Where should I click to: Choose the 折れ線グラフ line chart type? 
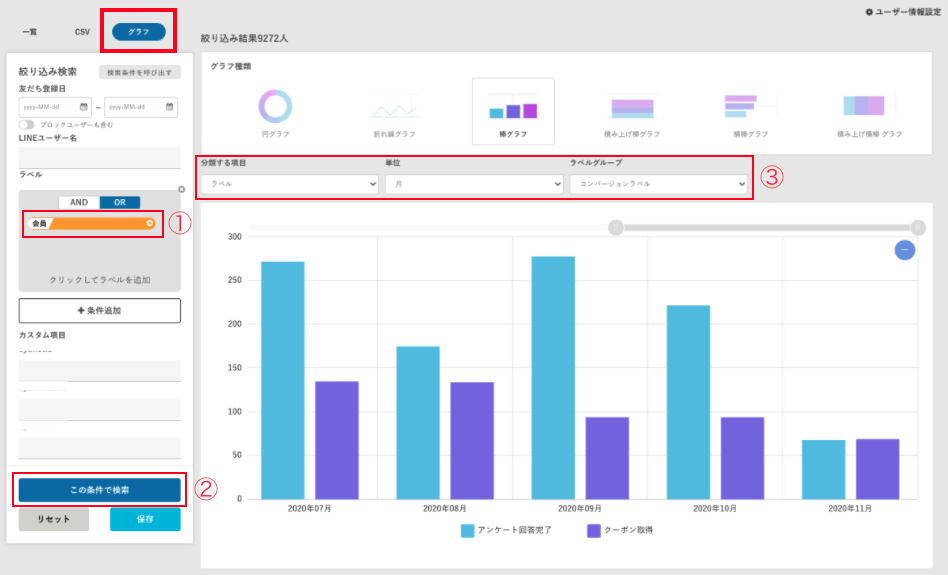pos(394,107)
